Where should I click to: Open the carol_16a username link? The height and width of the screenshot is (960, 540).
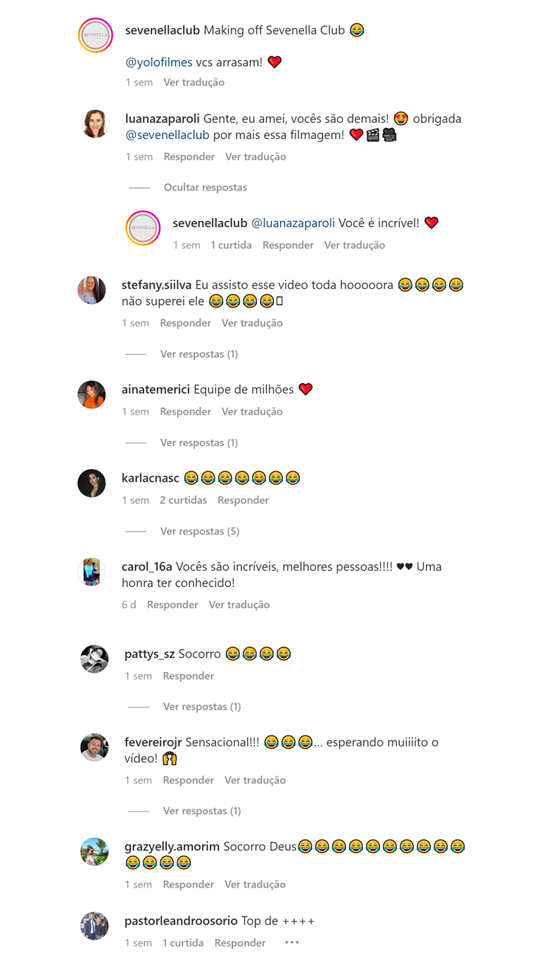(147, 567)
